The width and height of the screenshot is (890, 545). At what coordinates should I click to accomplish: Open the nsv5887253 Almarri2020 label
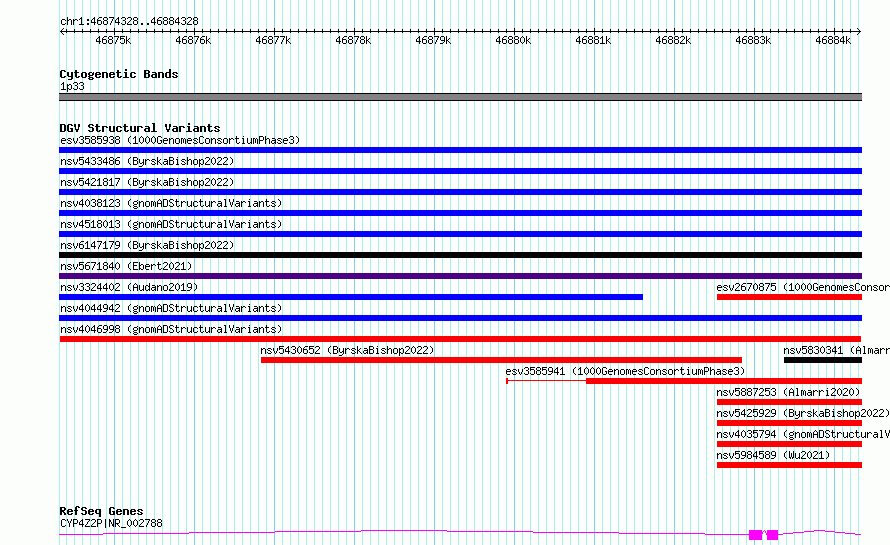click(788, 392)
